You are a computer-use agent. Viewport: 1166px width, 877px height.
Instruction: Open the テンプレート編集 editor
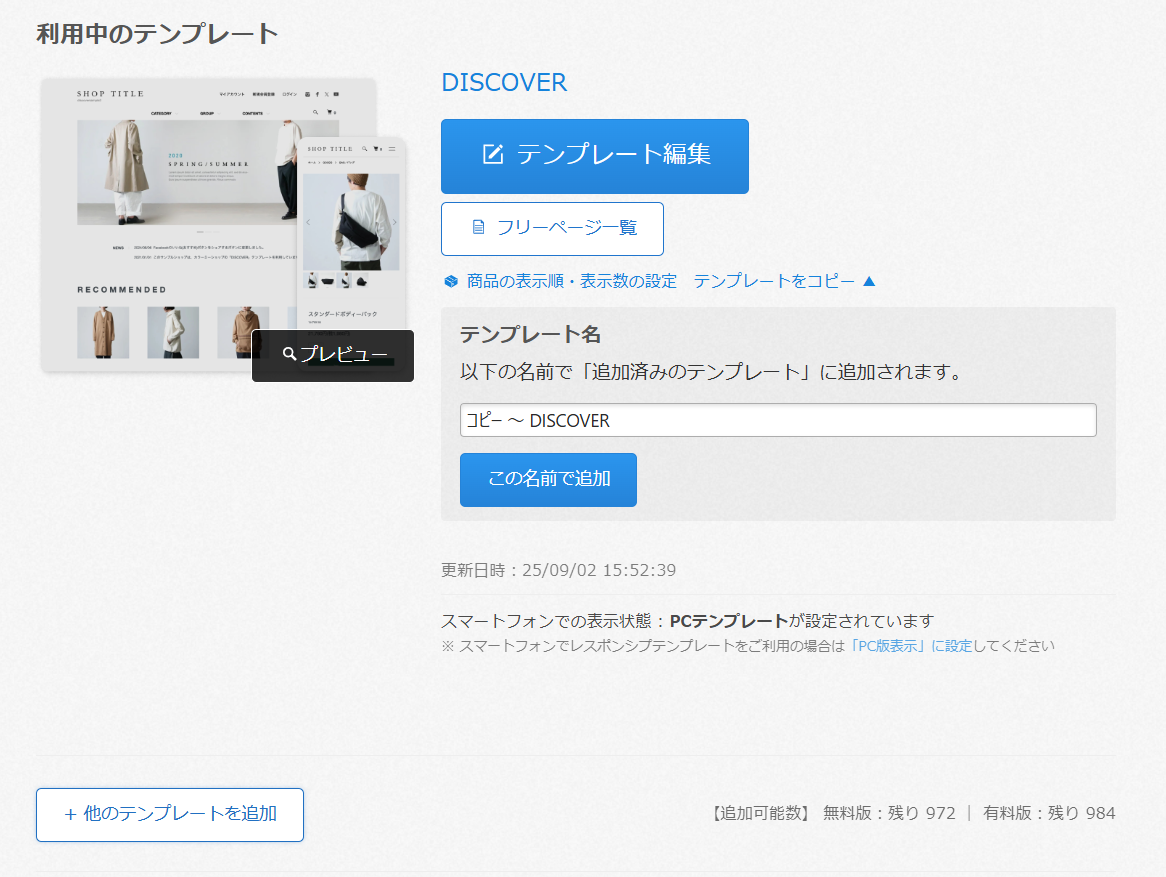point(594,156)
